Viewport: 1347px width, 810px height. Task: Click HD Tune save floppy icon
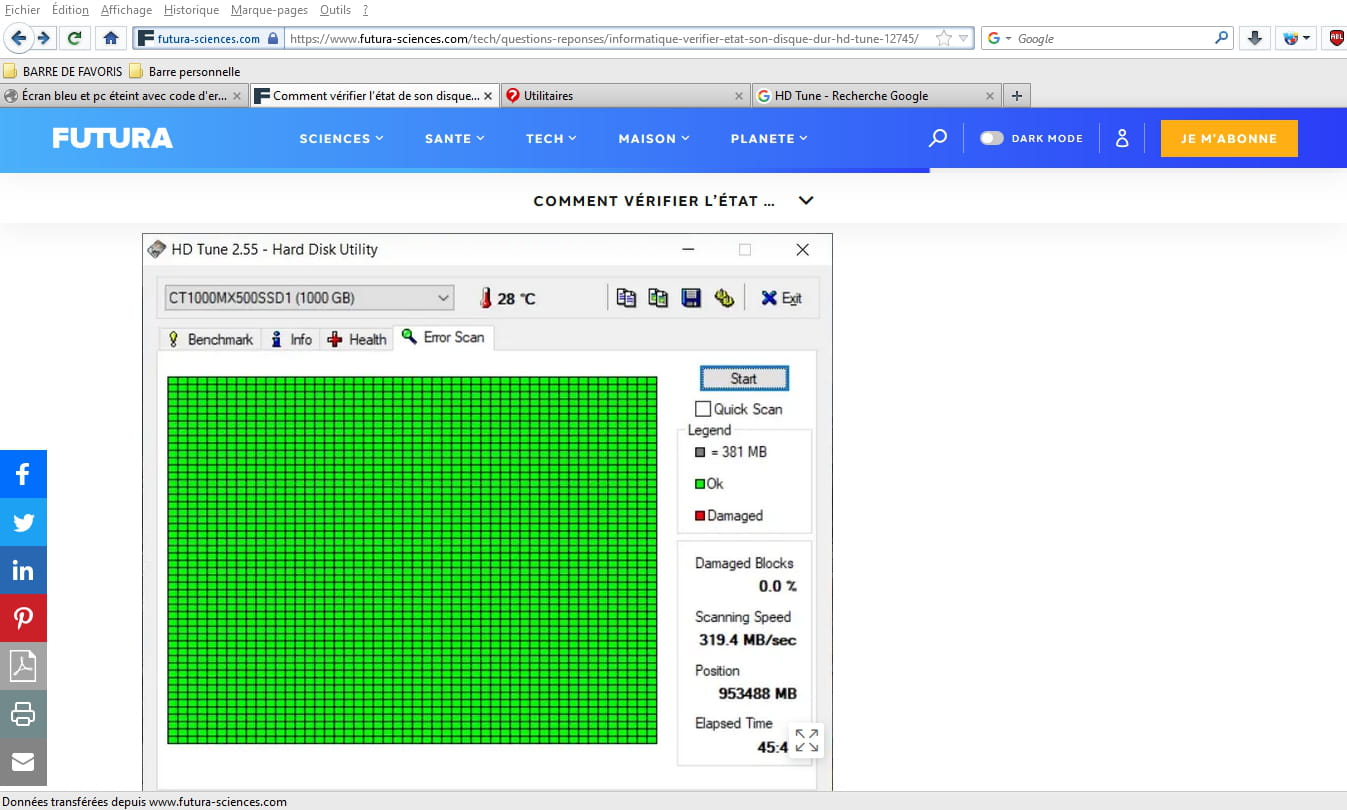pyautogui.click(x=691, y=297)
